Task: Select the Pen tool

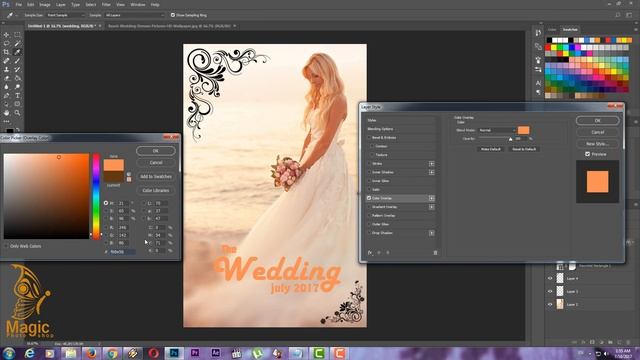Action: tap(7, 96)
